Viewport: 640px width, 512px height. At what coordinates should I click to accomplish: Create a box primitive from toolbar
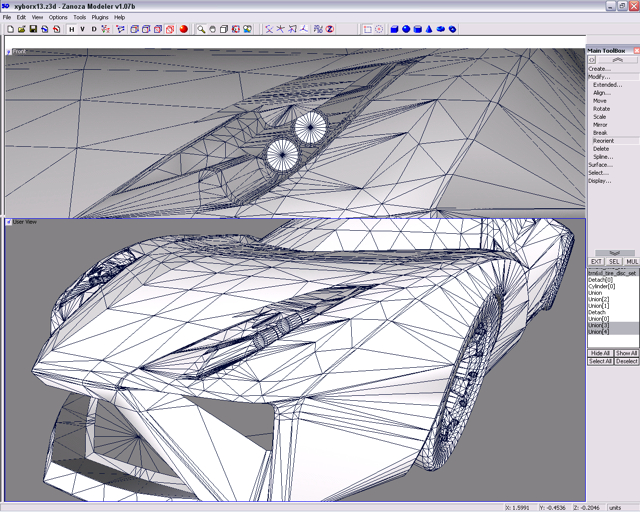393,29
